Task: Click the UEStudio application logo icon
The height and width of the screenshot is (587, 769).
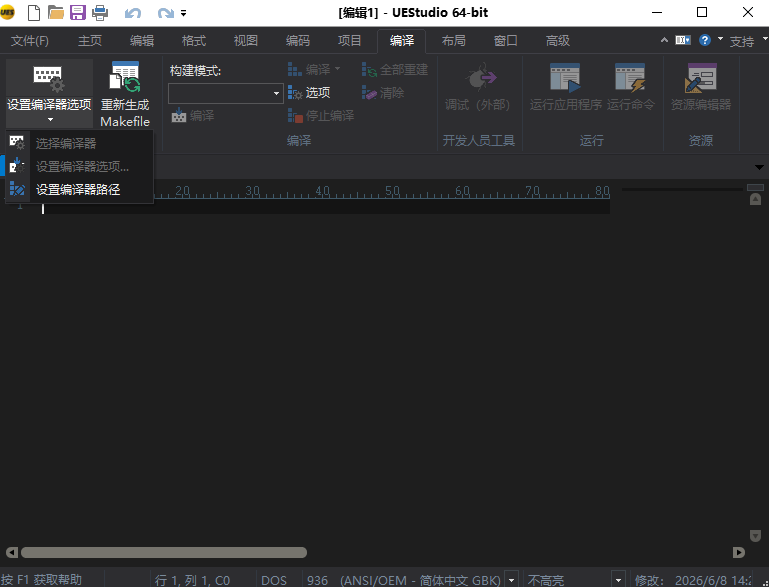Action: coord(7,12)
